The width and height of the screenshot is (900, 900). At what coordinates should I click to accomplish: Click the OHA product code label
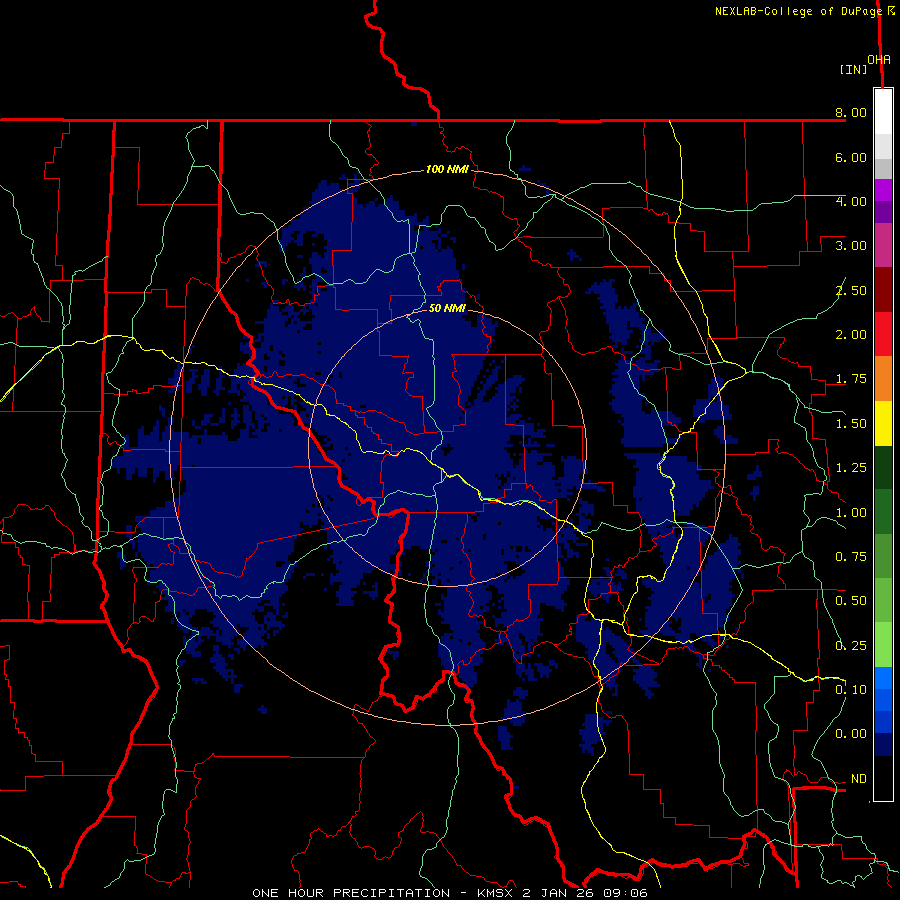[879, 60]
